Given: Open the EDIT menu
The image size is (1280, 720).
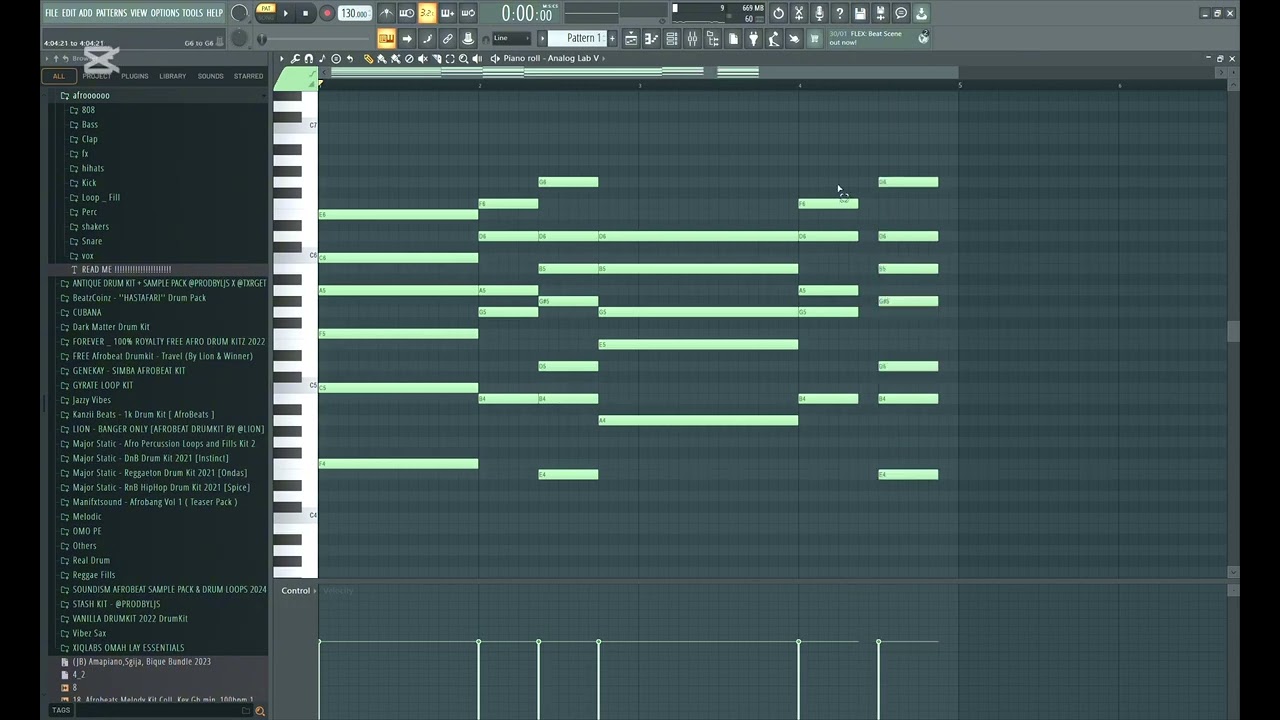Looking at the screenshot, I should pyautogui.click(x=69, y=13).
